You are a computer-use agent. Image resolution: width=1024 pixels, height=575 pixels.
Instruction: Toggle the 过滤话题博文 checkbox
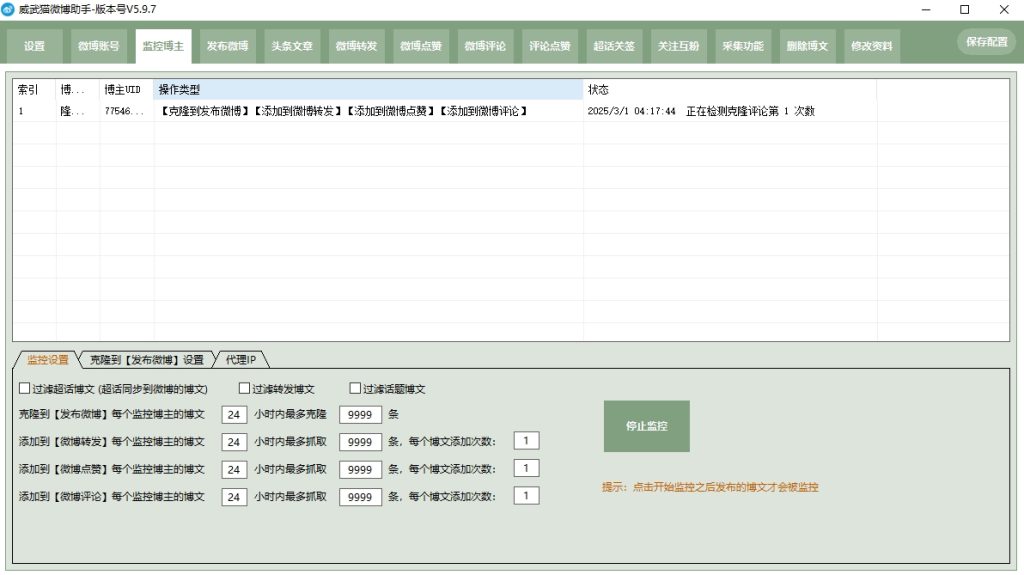(355, 389)
